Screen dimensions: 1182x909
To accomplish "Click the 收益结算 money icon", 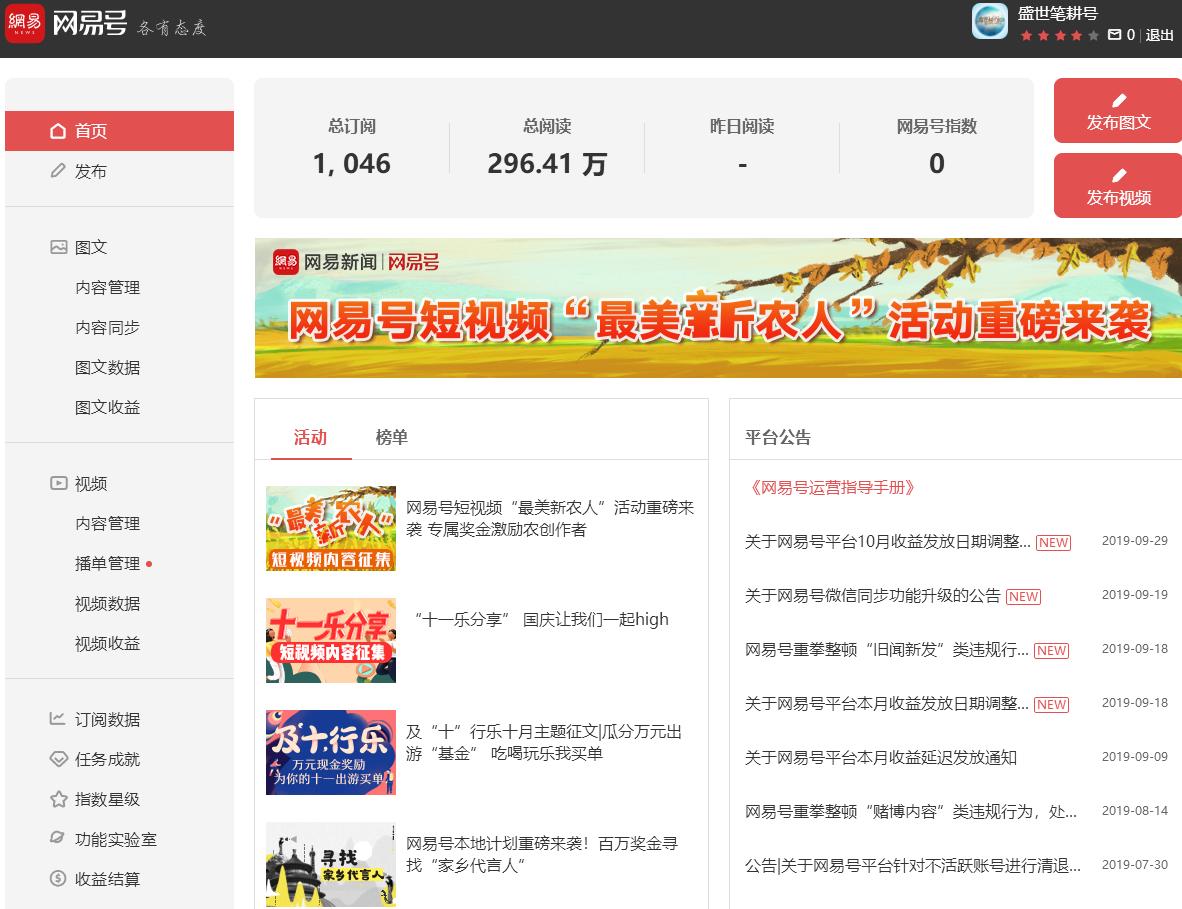I will pos(58,879).
